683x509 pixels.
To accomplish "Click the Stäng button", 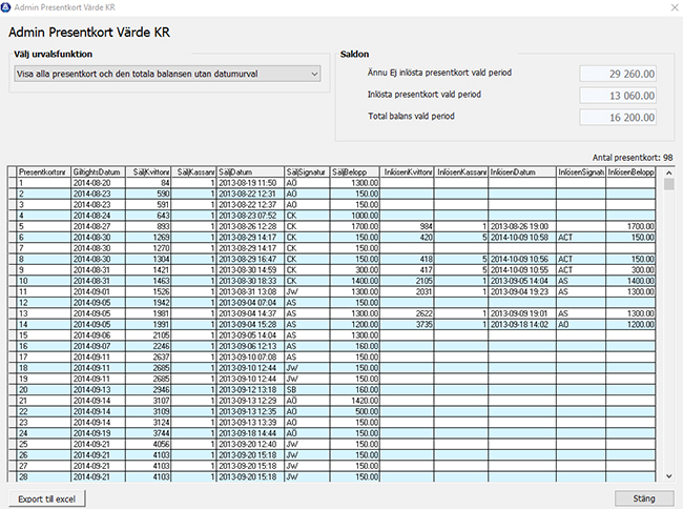I will click(644, 499).
